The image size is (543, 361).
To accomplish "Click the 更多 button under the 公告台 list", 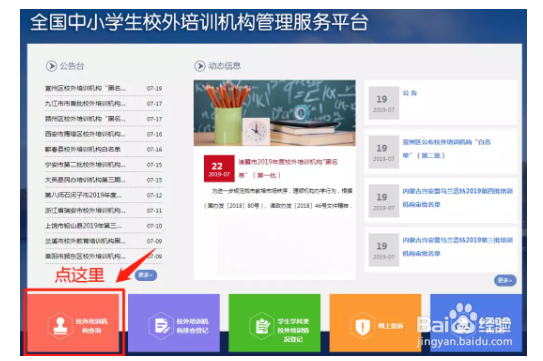I will [x=145, y=275].
